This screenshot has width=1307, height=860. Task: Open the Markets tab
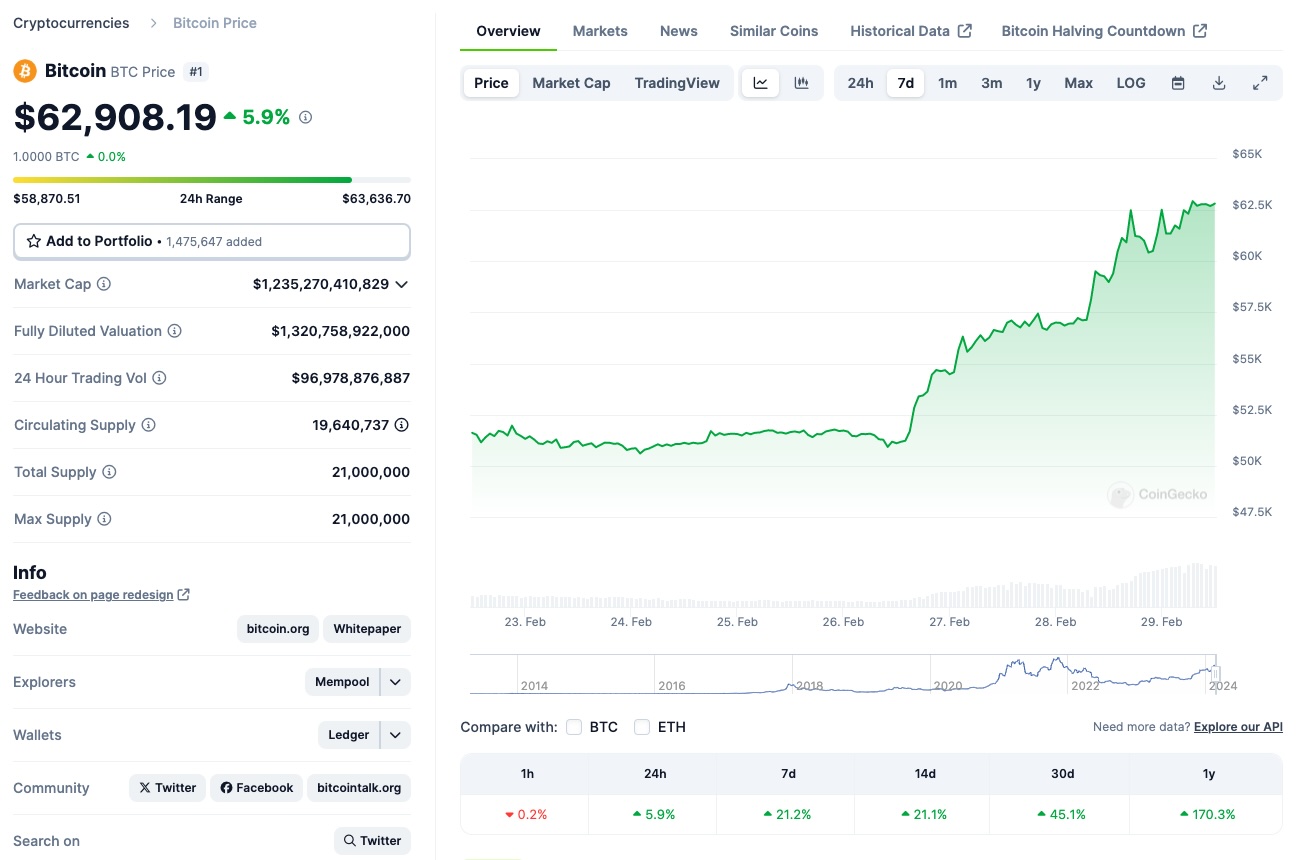[600, 31]
